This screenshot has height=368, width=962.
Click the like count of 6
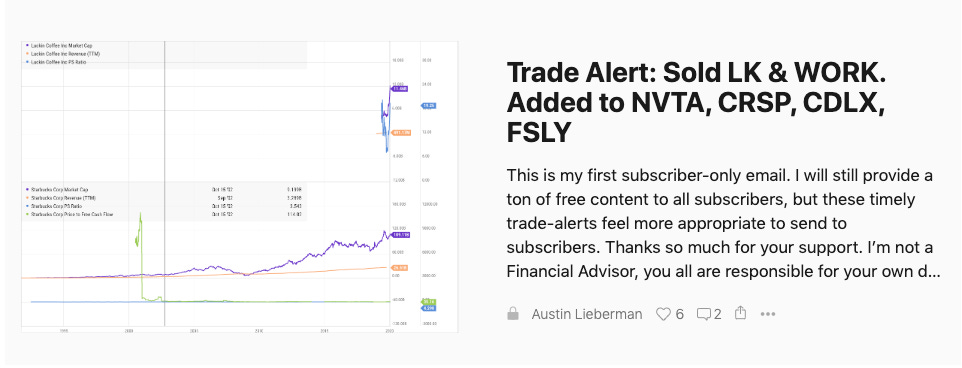point(679,314)
